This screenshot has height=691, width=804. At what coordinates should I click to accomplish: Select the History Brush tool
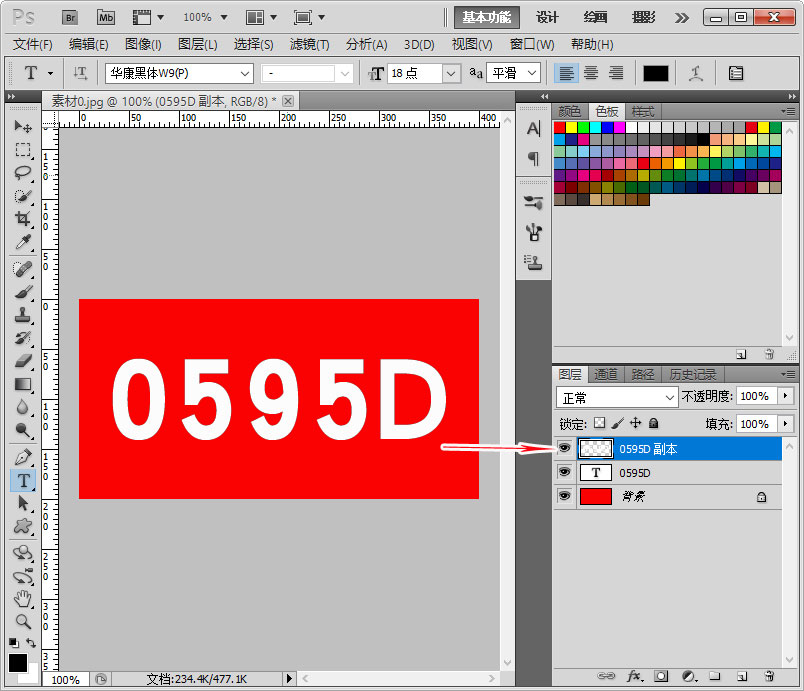pyautogui.click(x=23, y=338)
